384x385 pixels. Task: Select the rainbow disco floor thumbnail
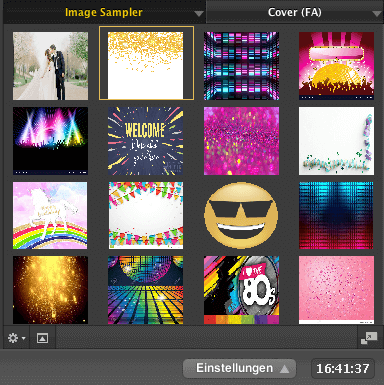point(146,290)
